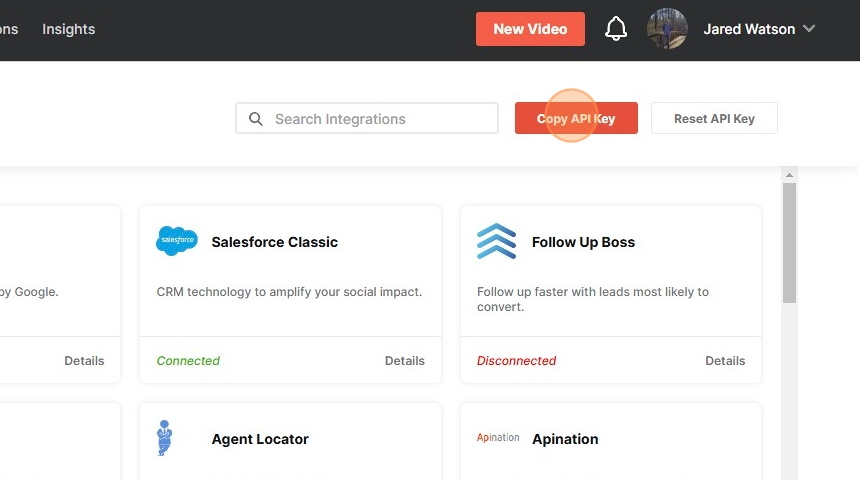This screenshot has height=480, width=860.
Task: Click the Apination logo
Action: point(498,437)
